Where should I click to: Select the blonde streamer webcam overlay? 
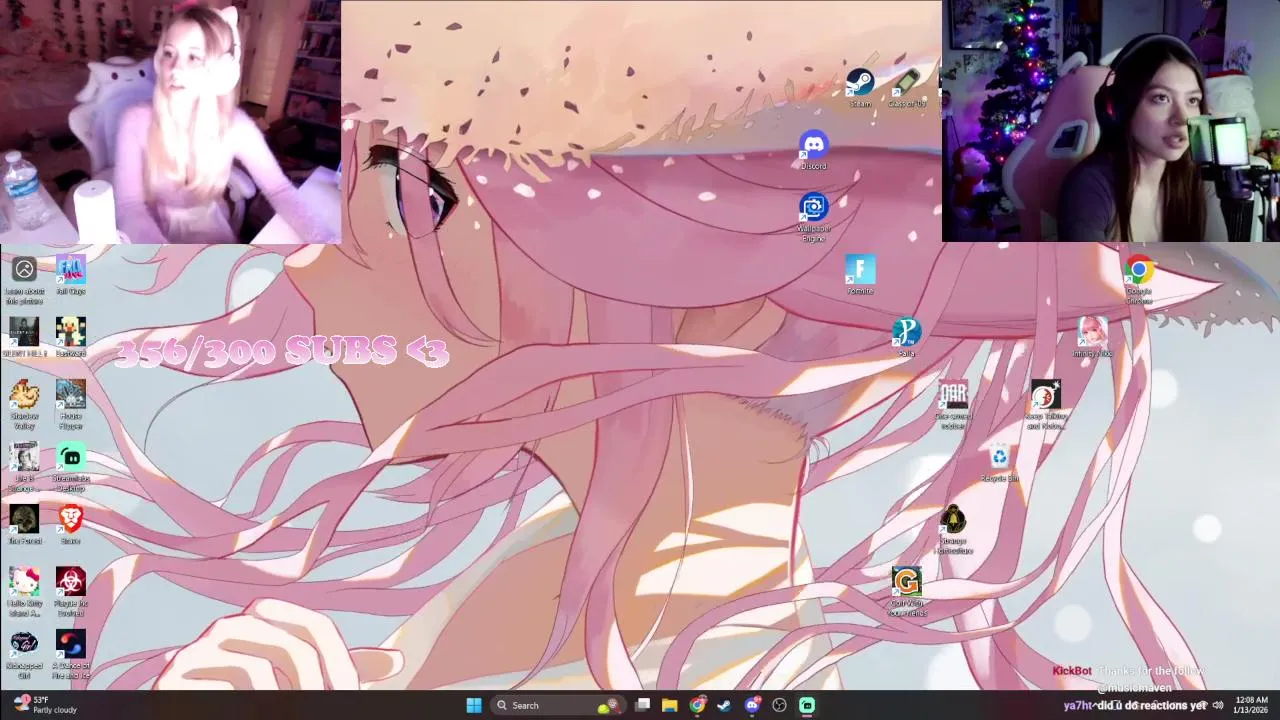tap(170, 122)
